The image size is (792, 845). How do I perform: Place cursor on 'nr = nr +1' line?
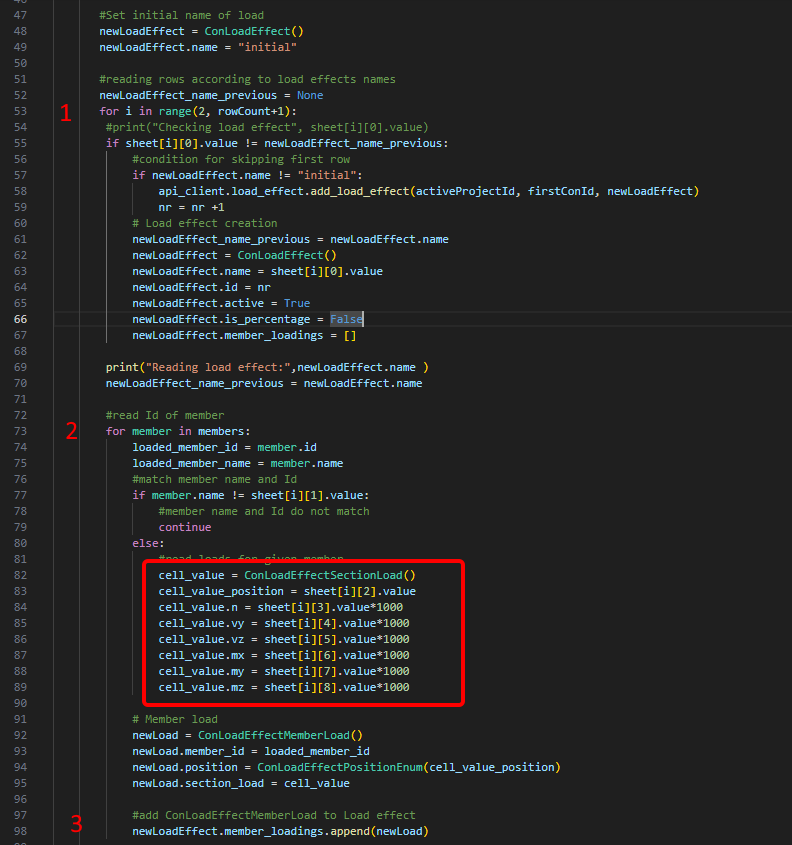click(191, 207)
